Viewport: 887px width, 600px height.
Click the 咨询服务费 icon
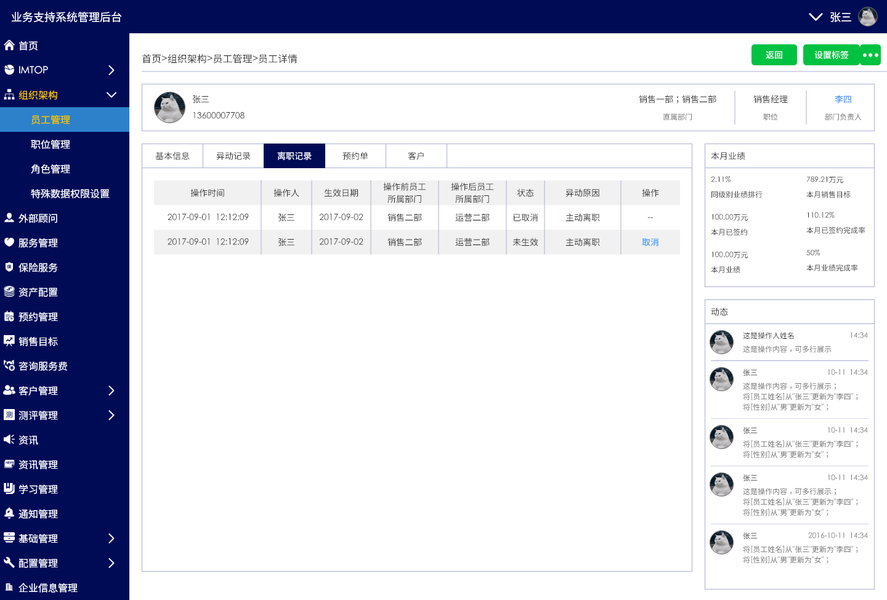[9, 365]
